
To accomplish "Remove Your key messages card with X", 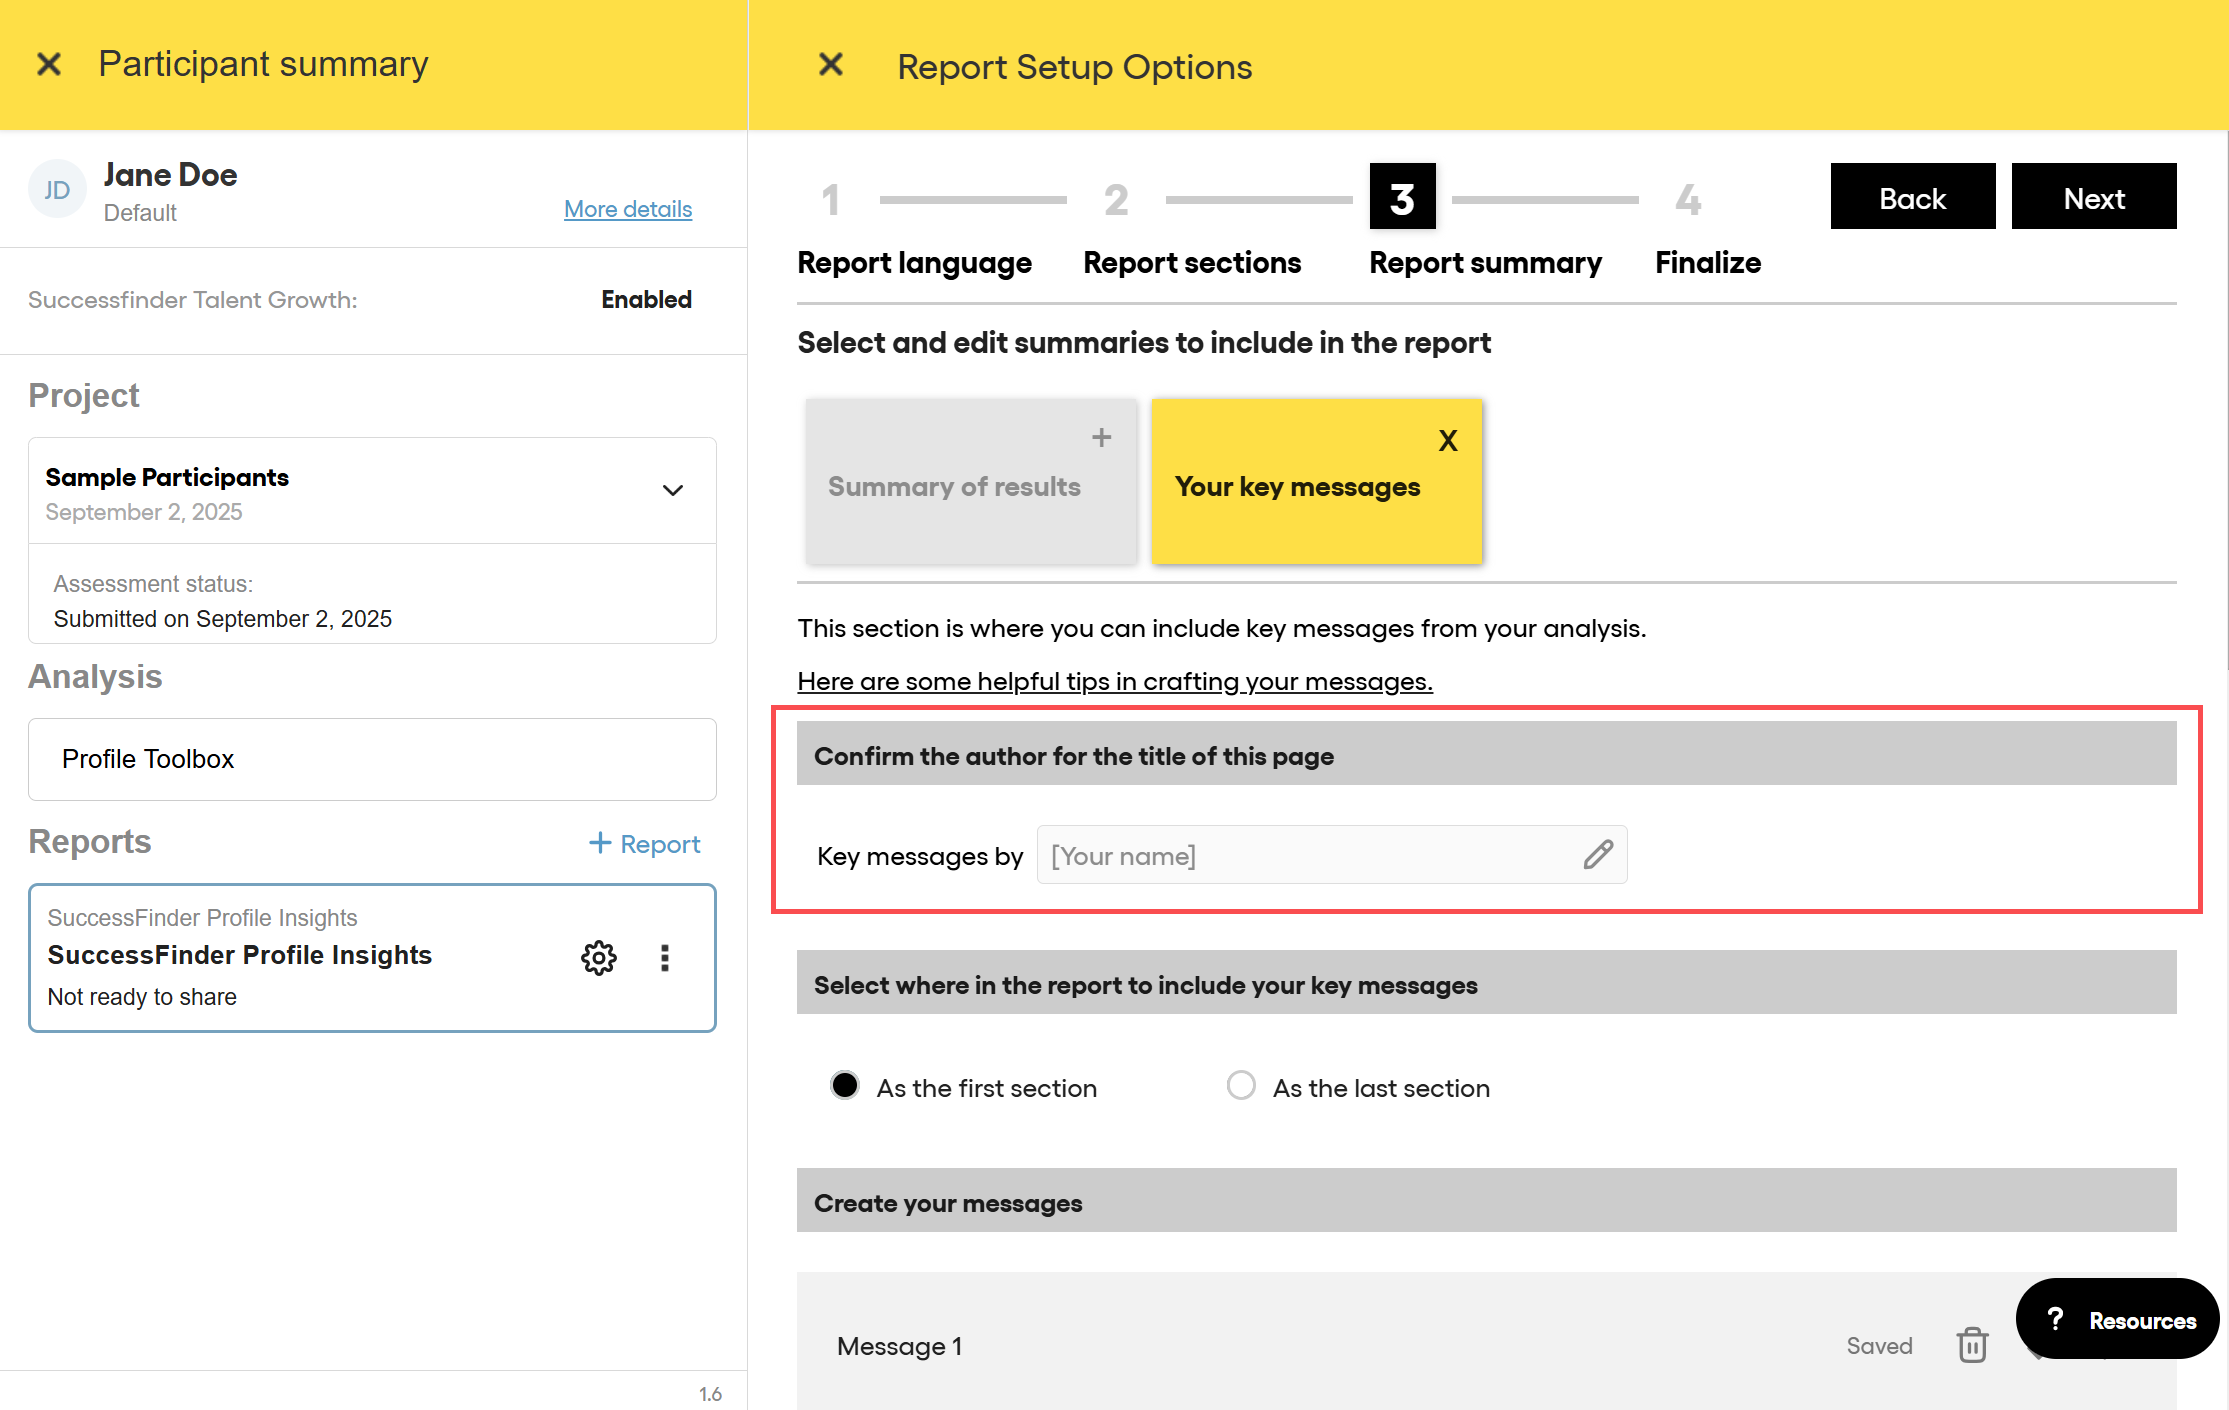I will 1447,440.
